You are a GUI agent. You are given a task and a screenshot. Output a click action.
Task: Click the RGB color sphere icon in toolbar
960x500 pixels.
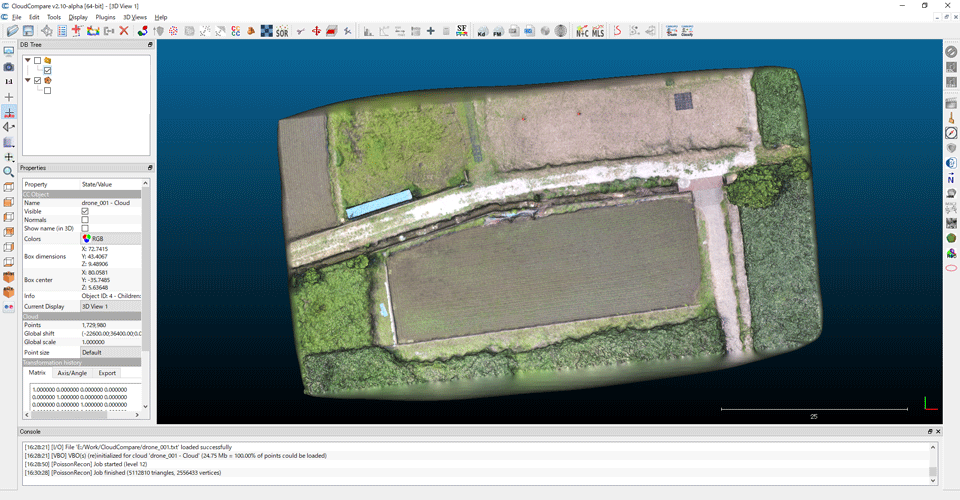coord(143,31)
